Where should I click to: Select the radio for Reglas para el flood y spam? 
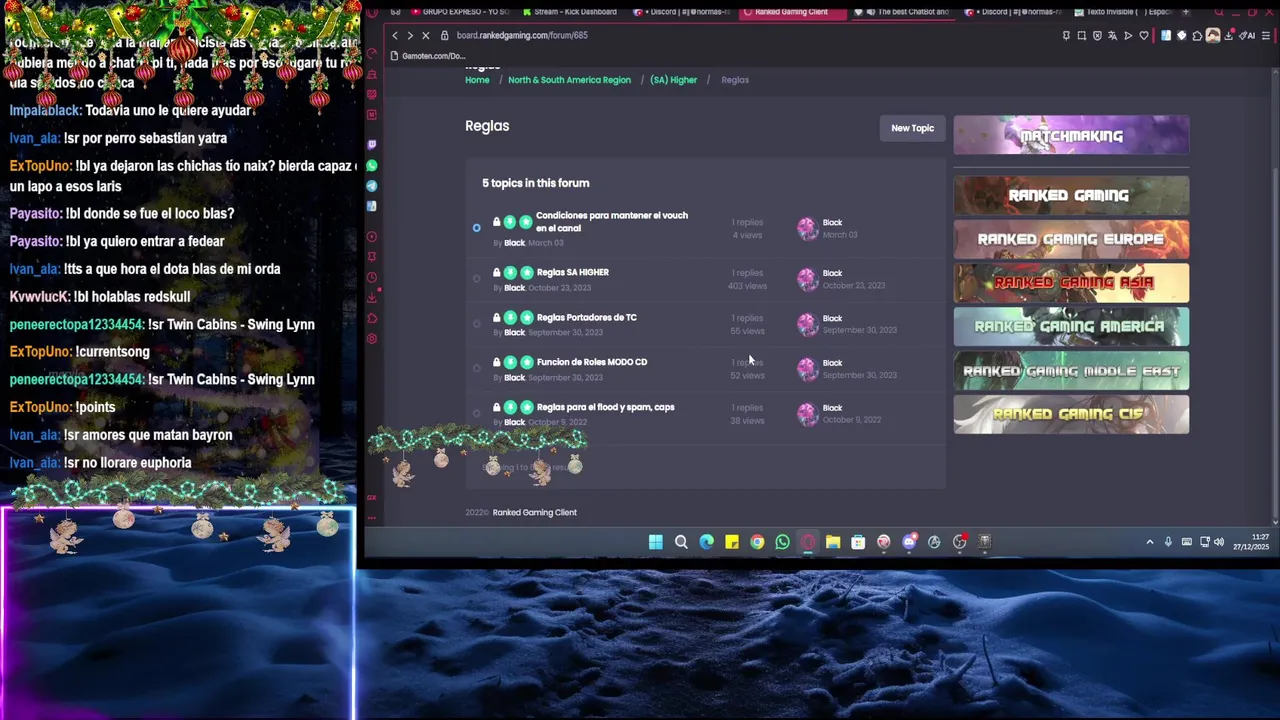pos(476,413)
